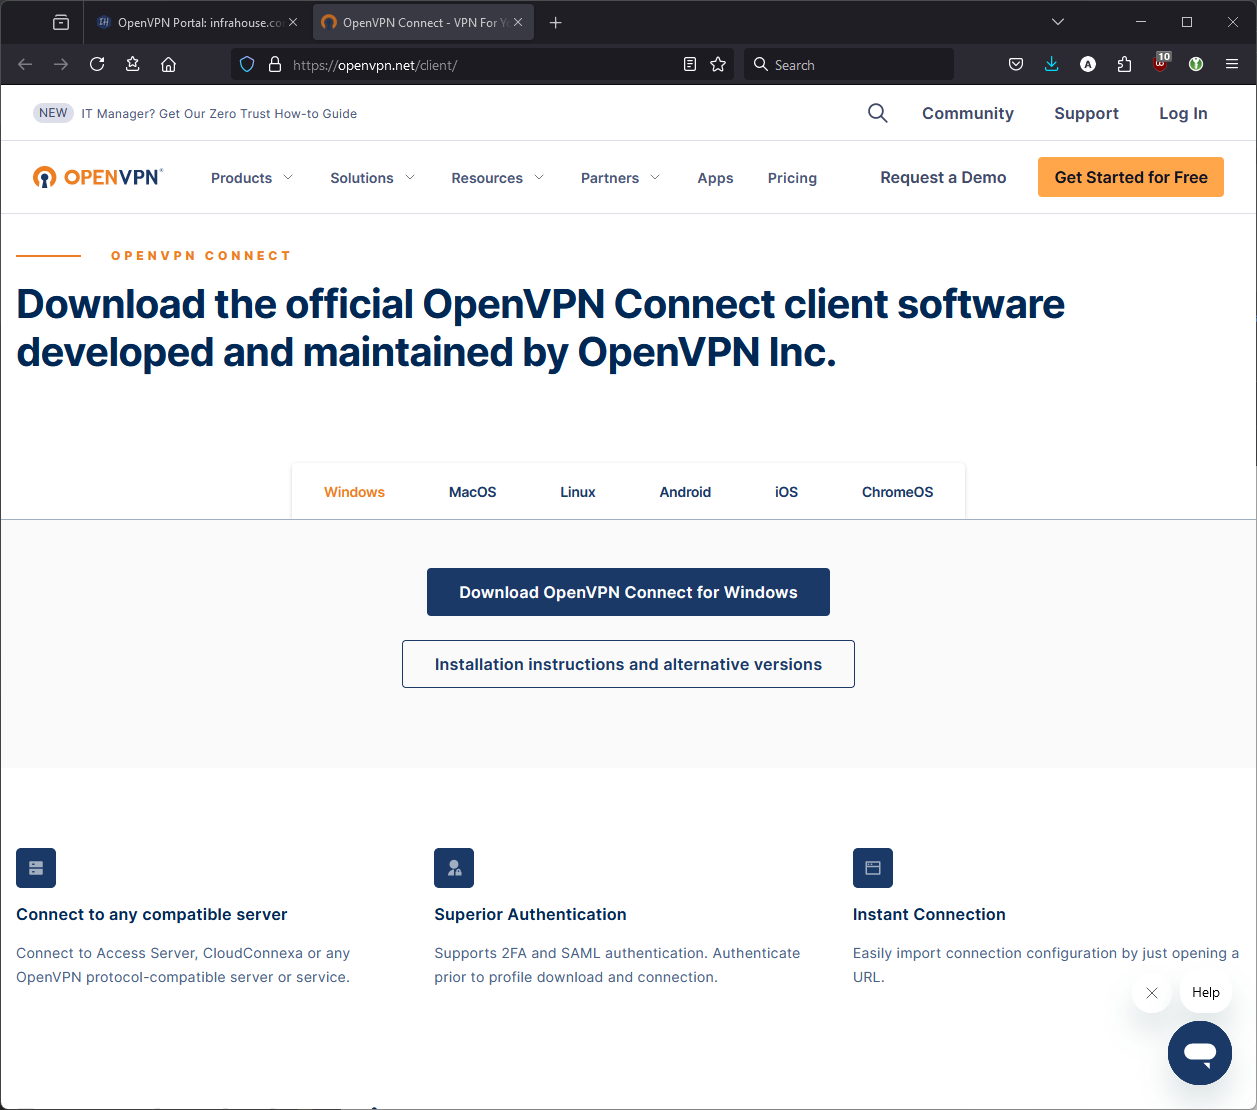Click Download OpenVPN Connect for Windows
This screenshot has height=1110, width=1257.
(628, 592)
